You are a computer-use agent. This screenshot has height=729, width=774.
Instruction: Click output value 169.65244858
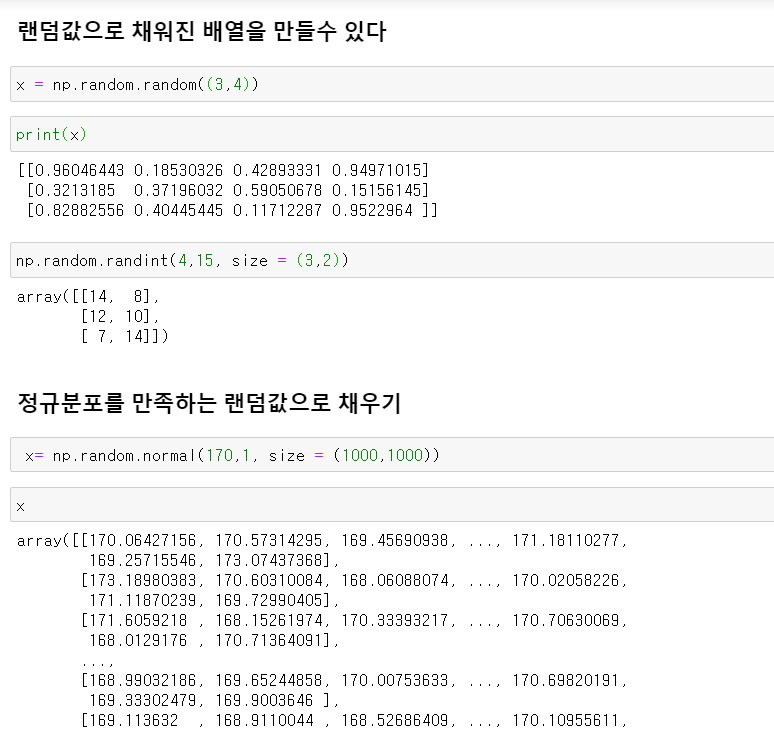pyautogui.click(x=269, y=681)
